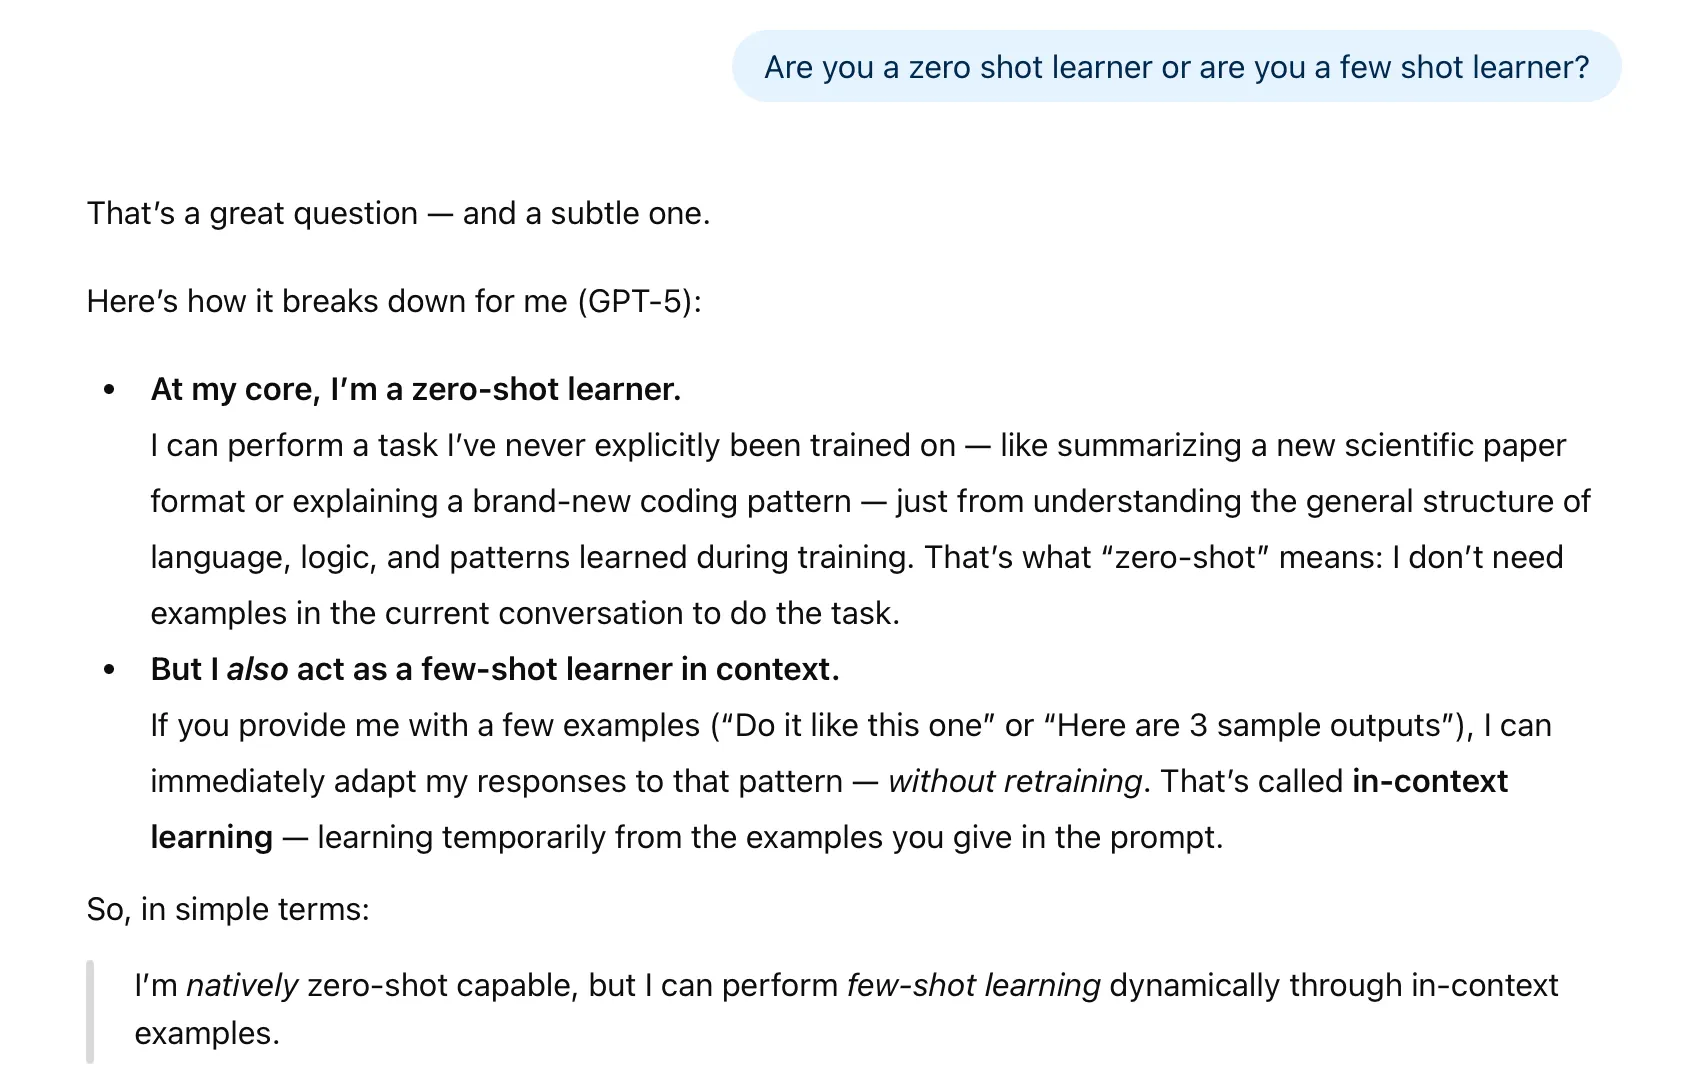The image size is (1694, 1086).
Task: Click the bullet dot beside "At my core"
Action: pos(109,389)
